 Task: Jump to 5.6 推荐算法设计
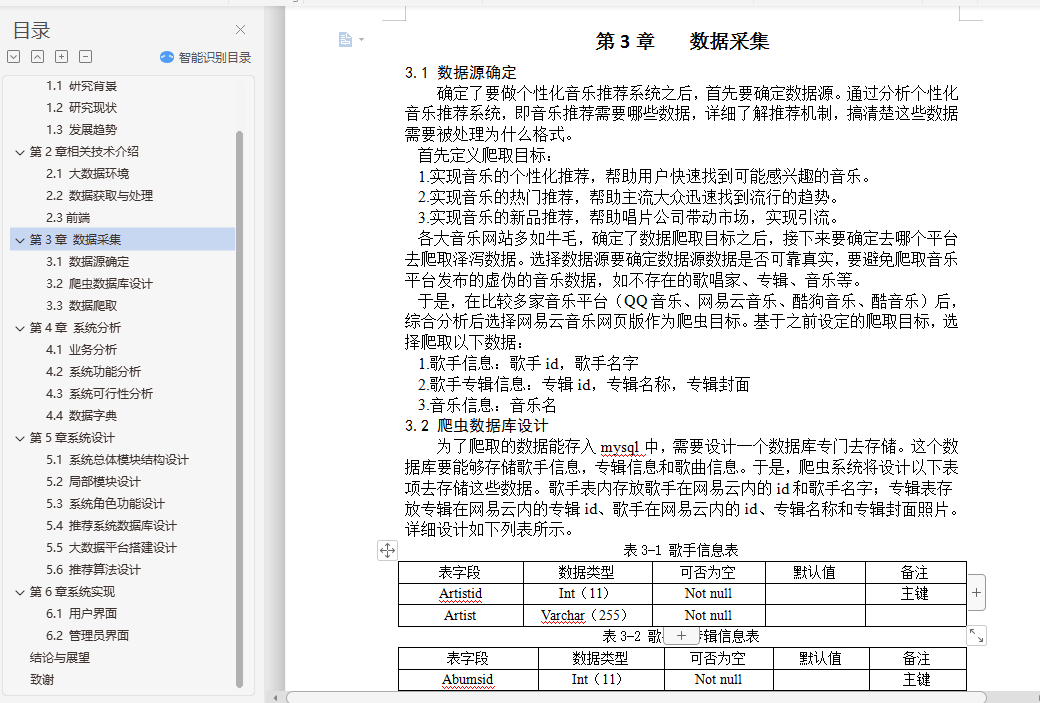94,569
